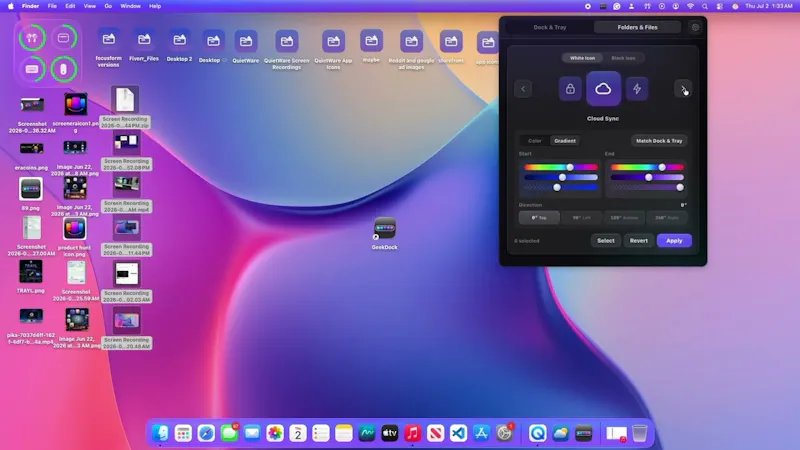Viewport: 800px width, 450px height.
Task: Switch fill mode to Color
Action: [535, 141]
